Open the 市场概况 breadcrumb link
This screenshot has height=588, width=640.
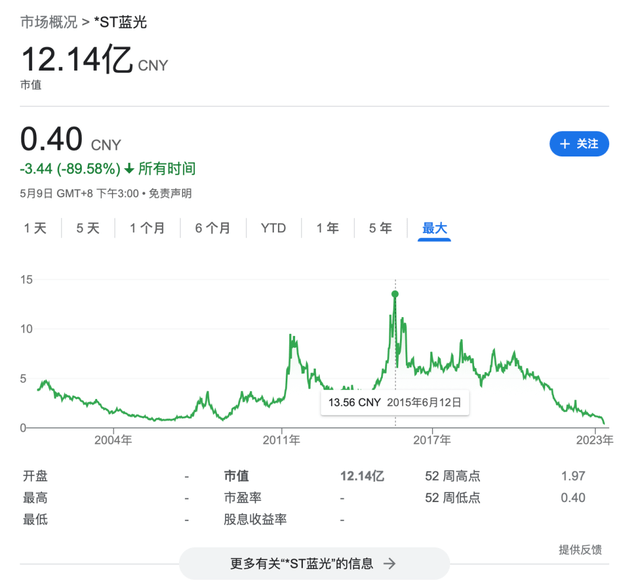click(49, 22)
